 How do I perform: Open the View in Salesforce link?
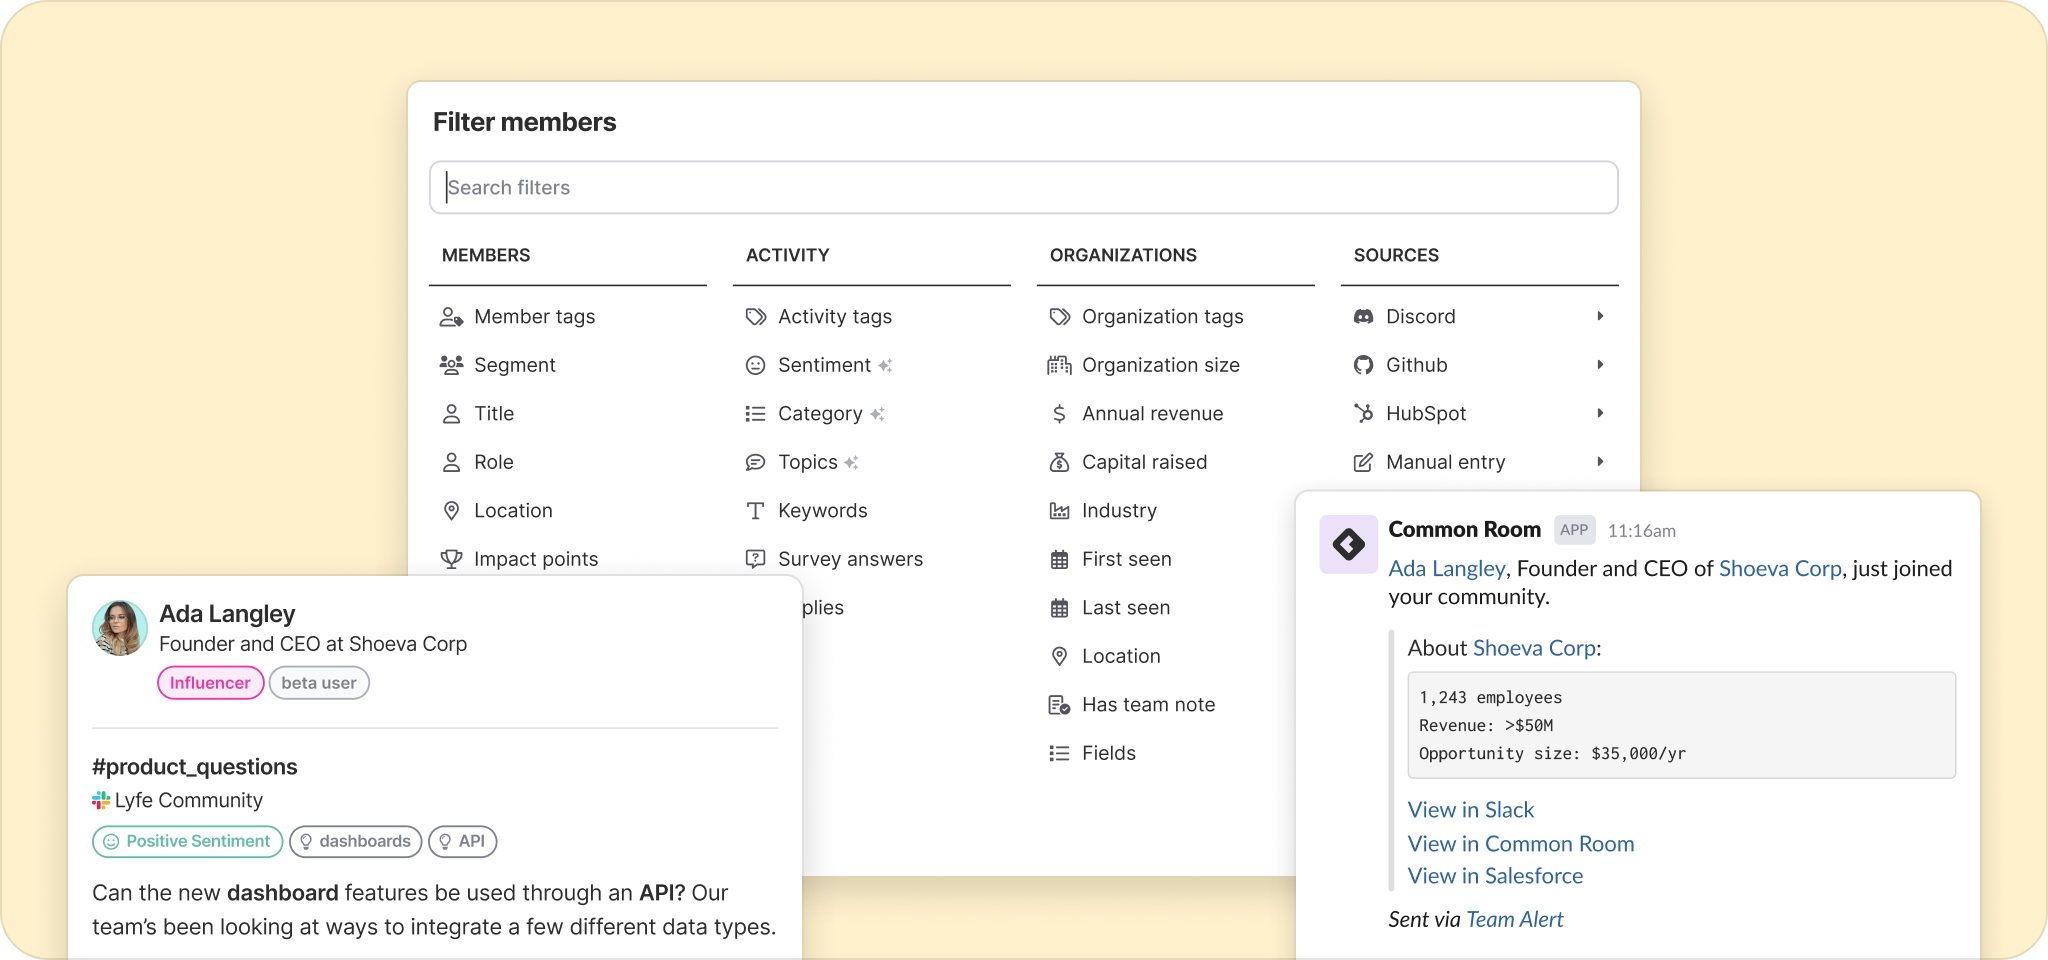coord(1495,876)
